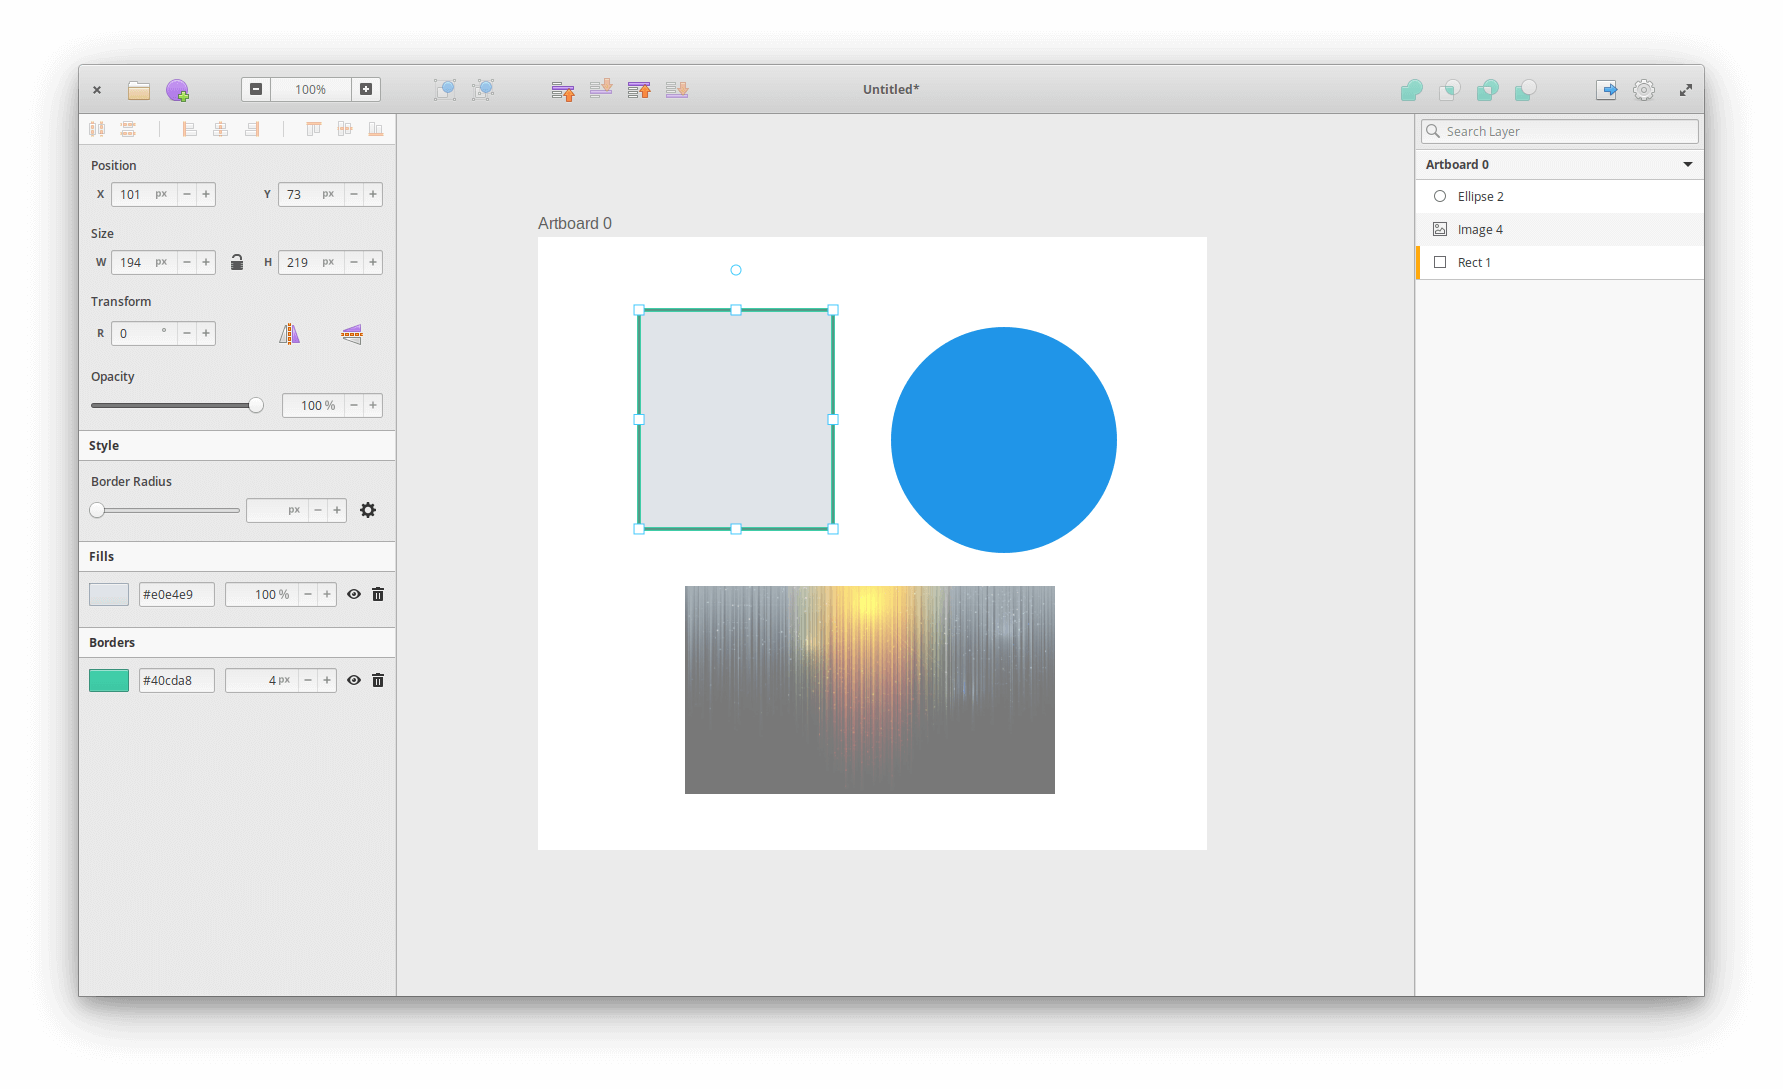The image size is (1783, 1089).
Task: Toggle visibility of the border
Action: (354, 680)
